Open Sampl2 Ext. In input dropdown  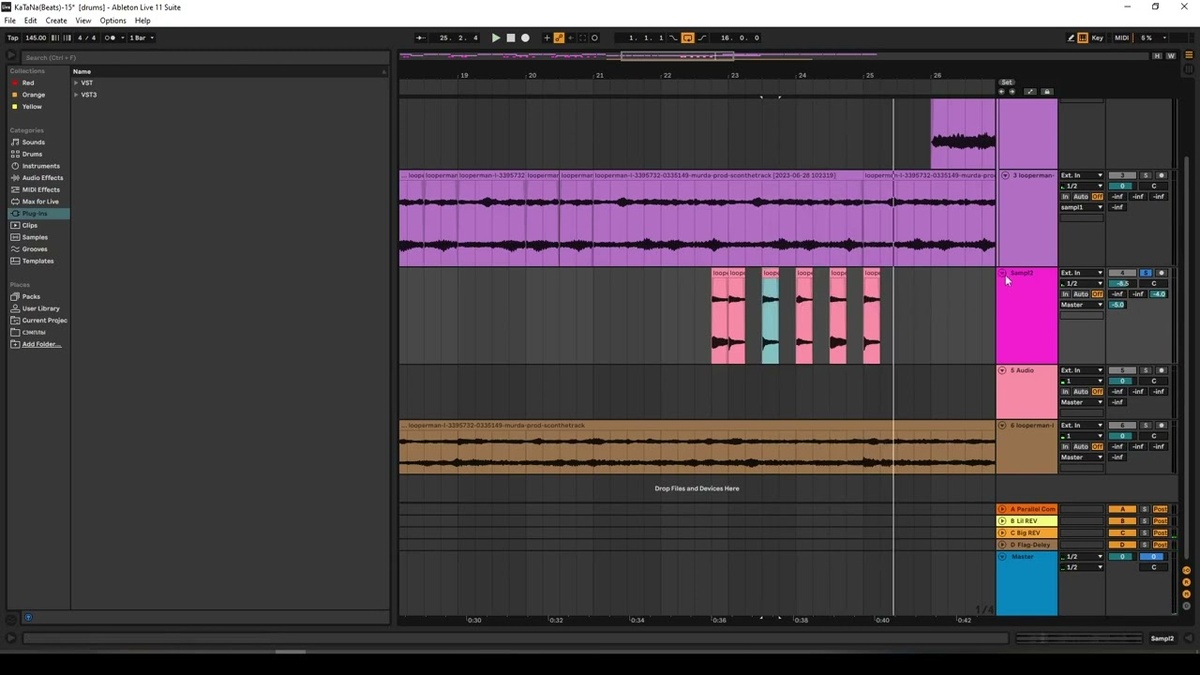(1082, 273)
